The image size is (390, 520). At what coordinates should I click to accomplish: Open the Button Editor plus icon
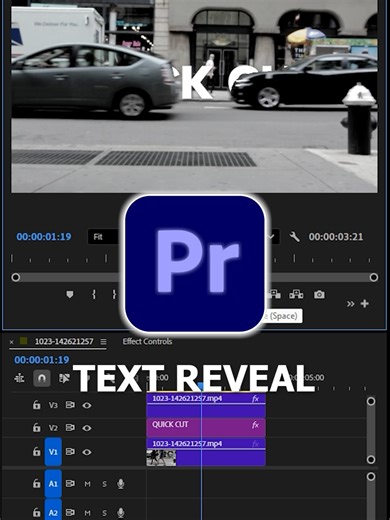click(365, 304)
